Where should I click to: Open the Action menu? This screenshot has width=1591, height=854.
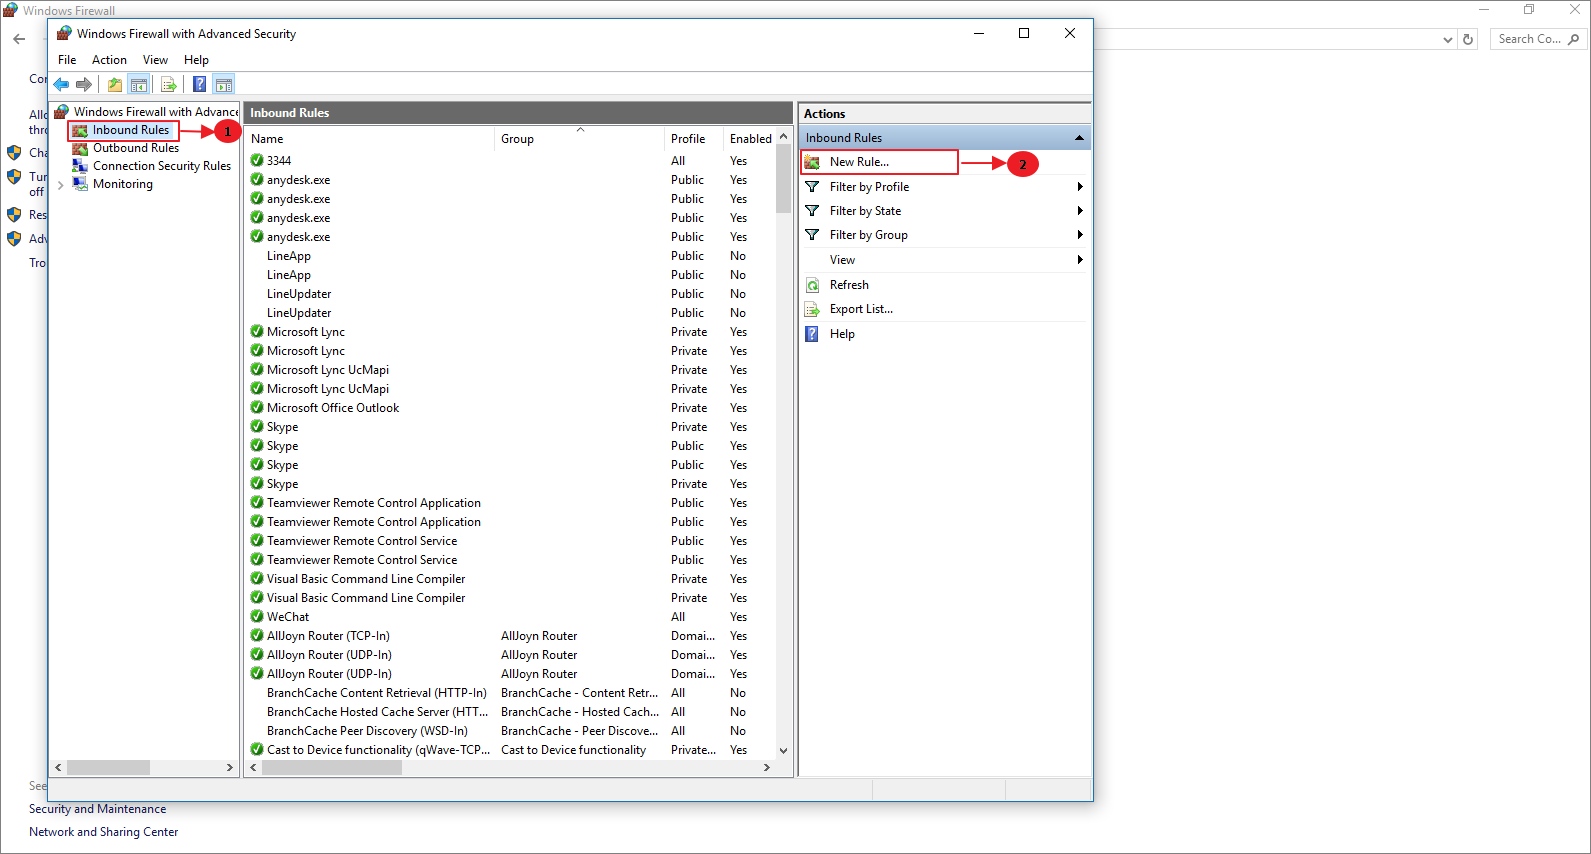[x=109, y=60]
